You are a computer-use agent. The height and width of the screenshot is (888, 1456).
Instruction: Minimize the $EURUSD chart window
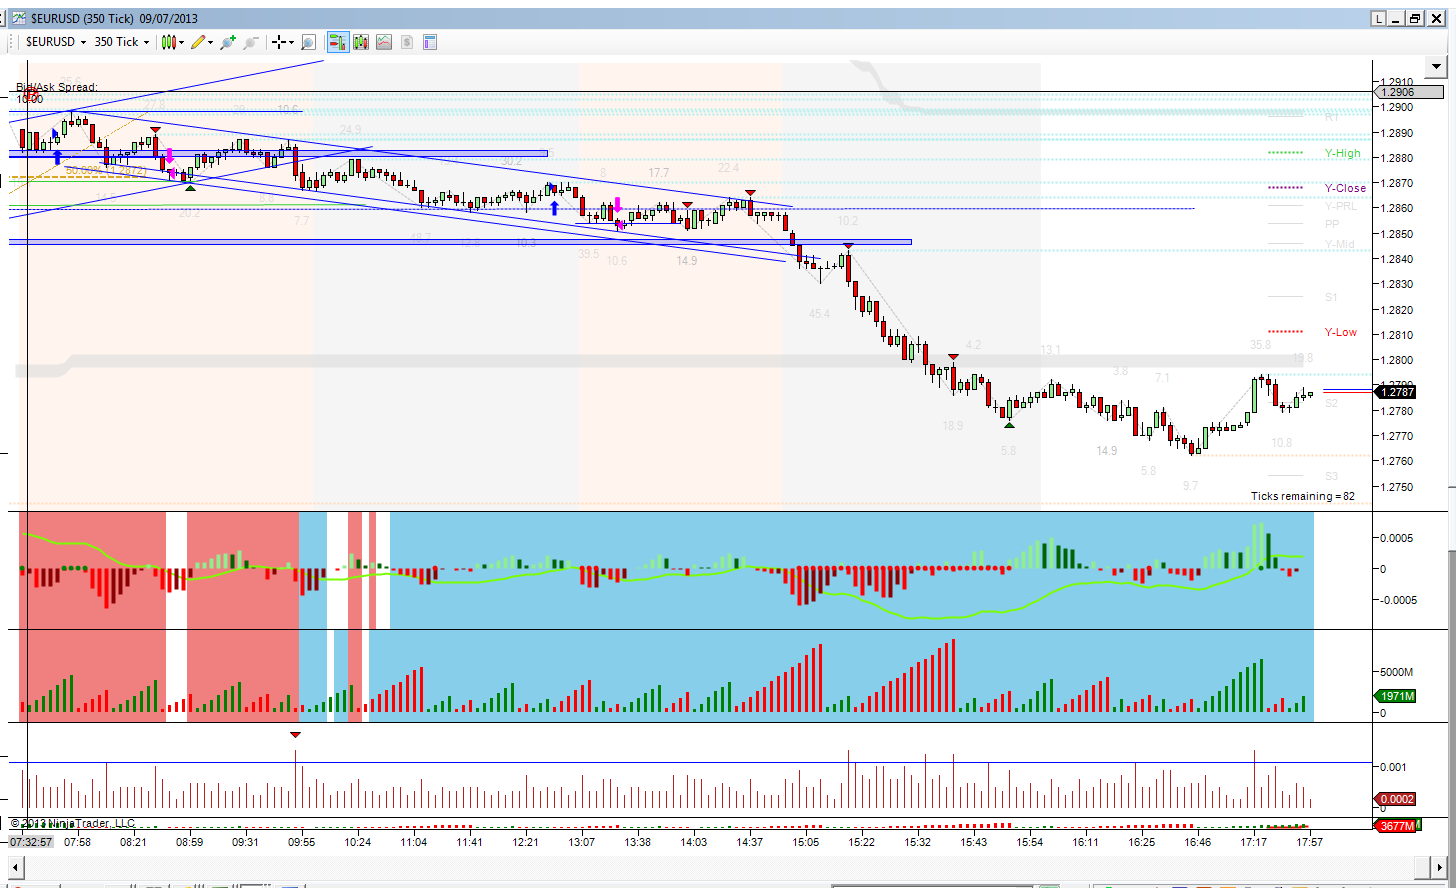1397,18
